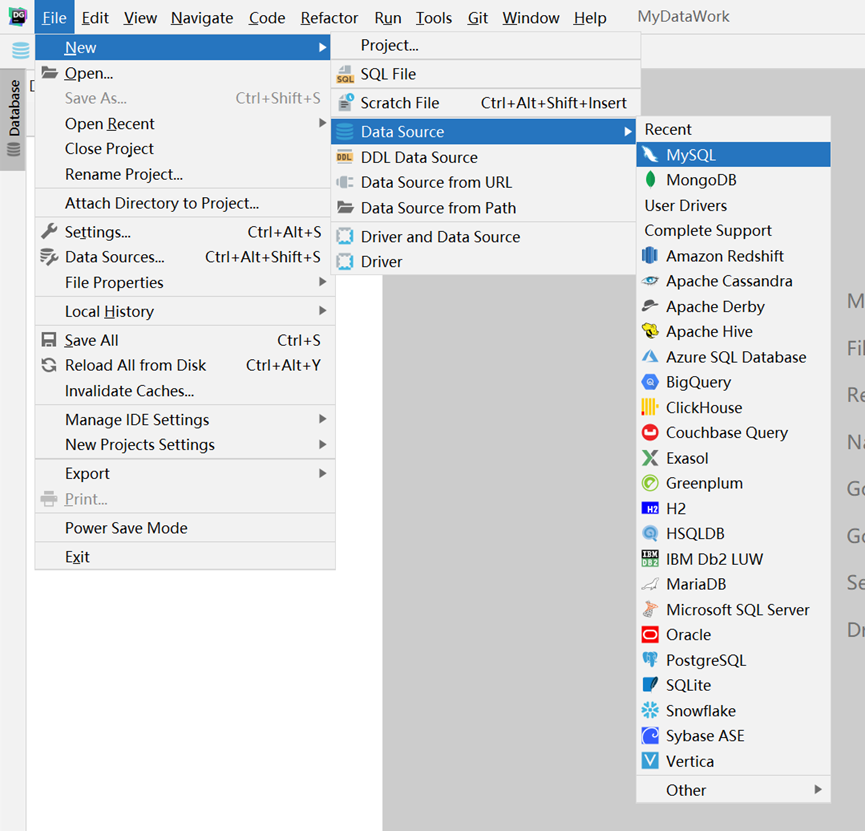Choose Data Sources... entry
The height and width of the screenshot is (831, 865).
tap(185, 257)
